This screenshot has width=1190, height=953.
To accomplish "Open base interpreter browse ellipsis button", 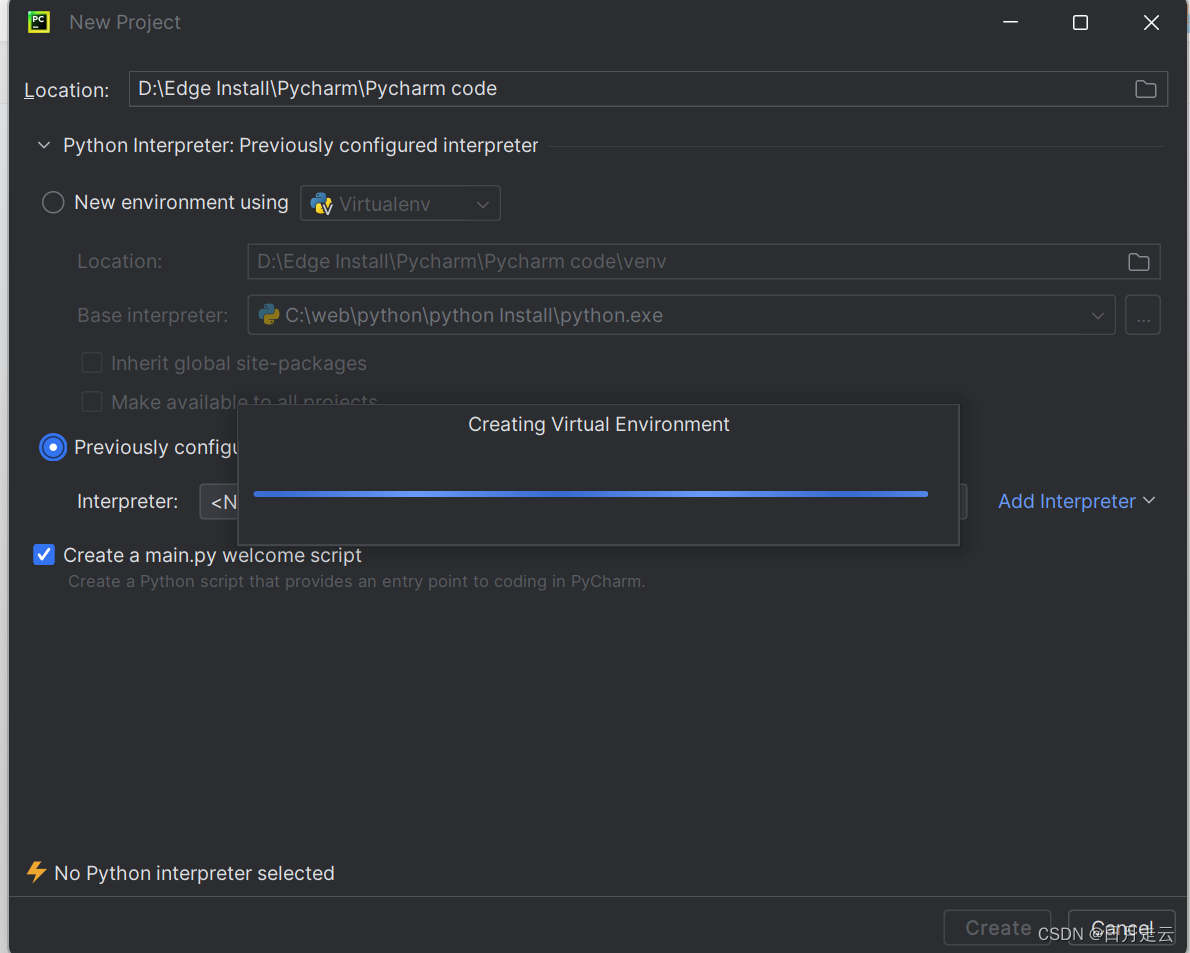I will pyautogui.click(x=1143, y=315).
